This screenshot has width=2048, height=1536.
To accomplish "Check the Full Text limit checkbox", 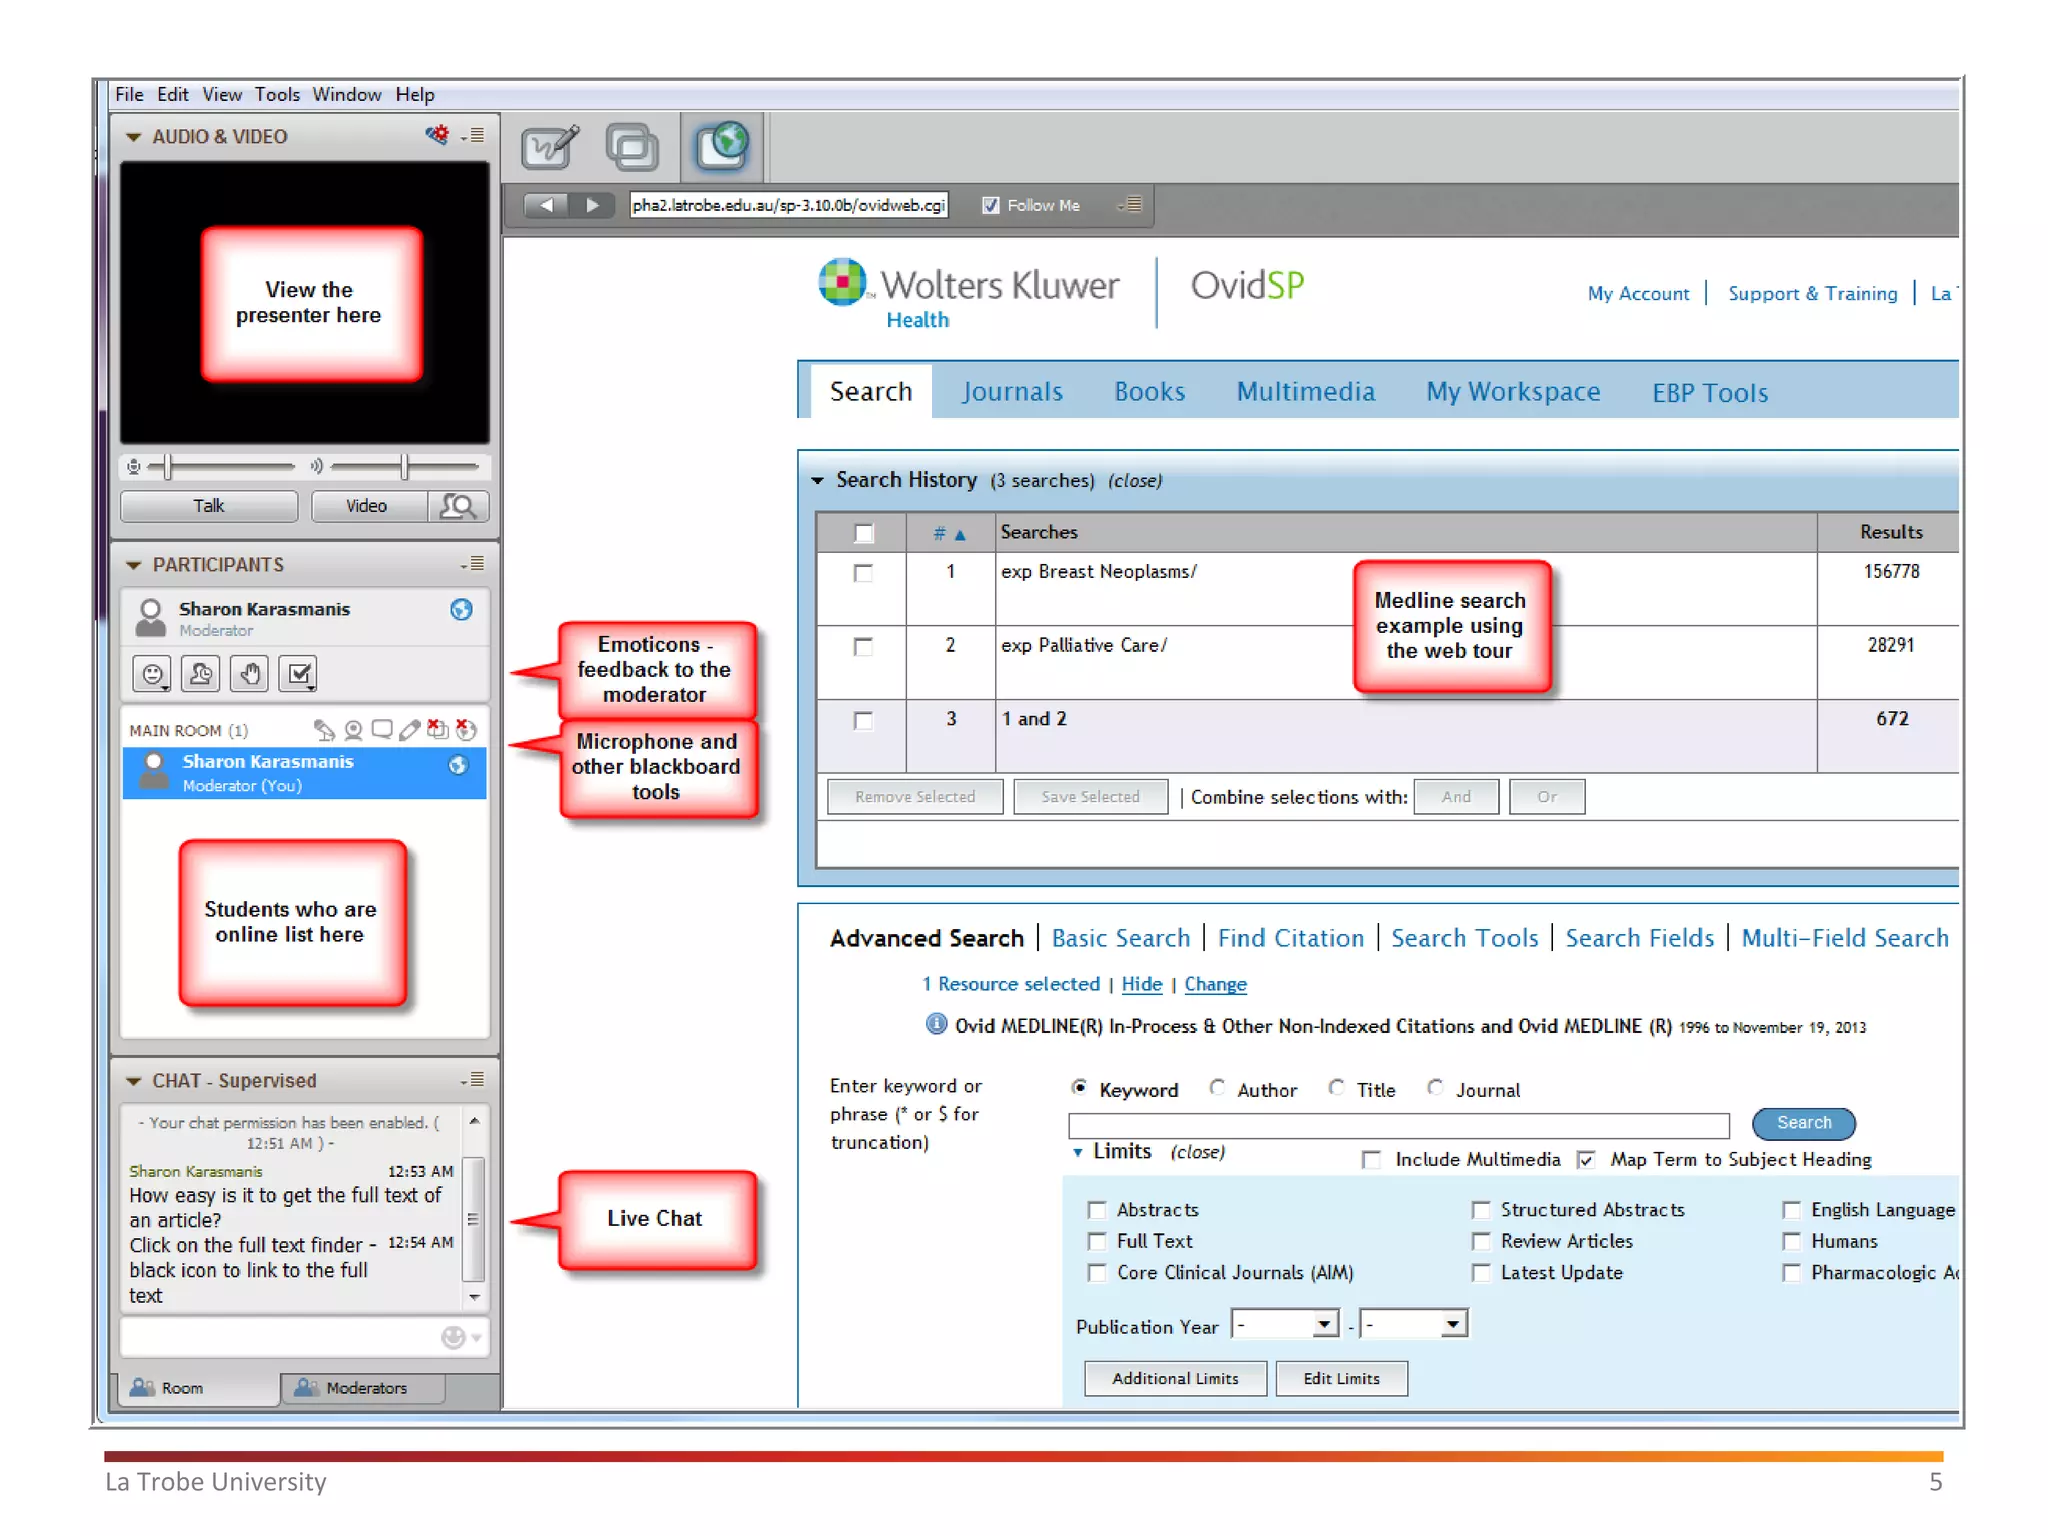I will tap(1097, 1241).
